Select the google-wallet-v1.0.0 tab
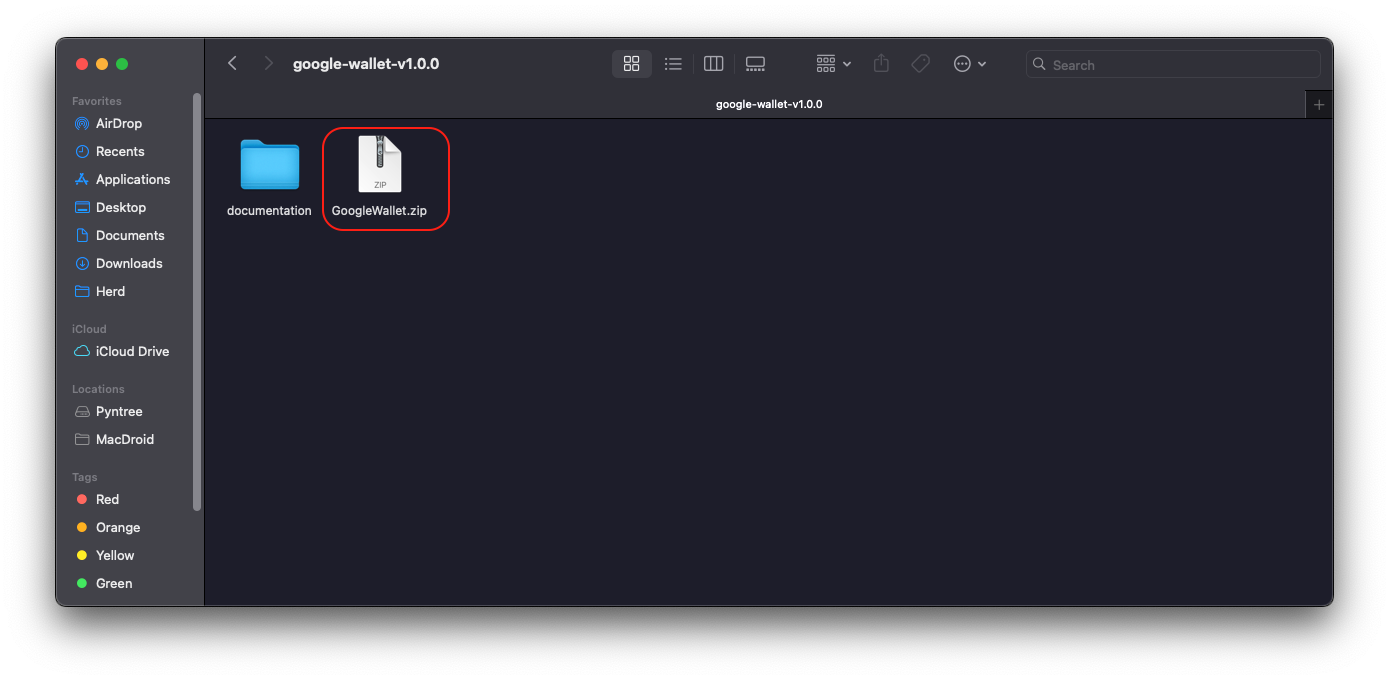This screenshot has height=680, width=1389. click(x=768, y=104)
